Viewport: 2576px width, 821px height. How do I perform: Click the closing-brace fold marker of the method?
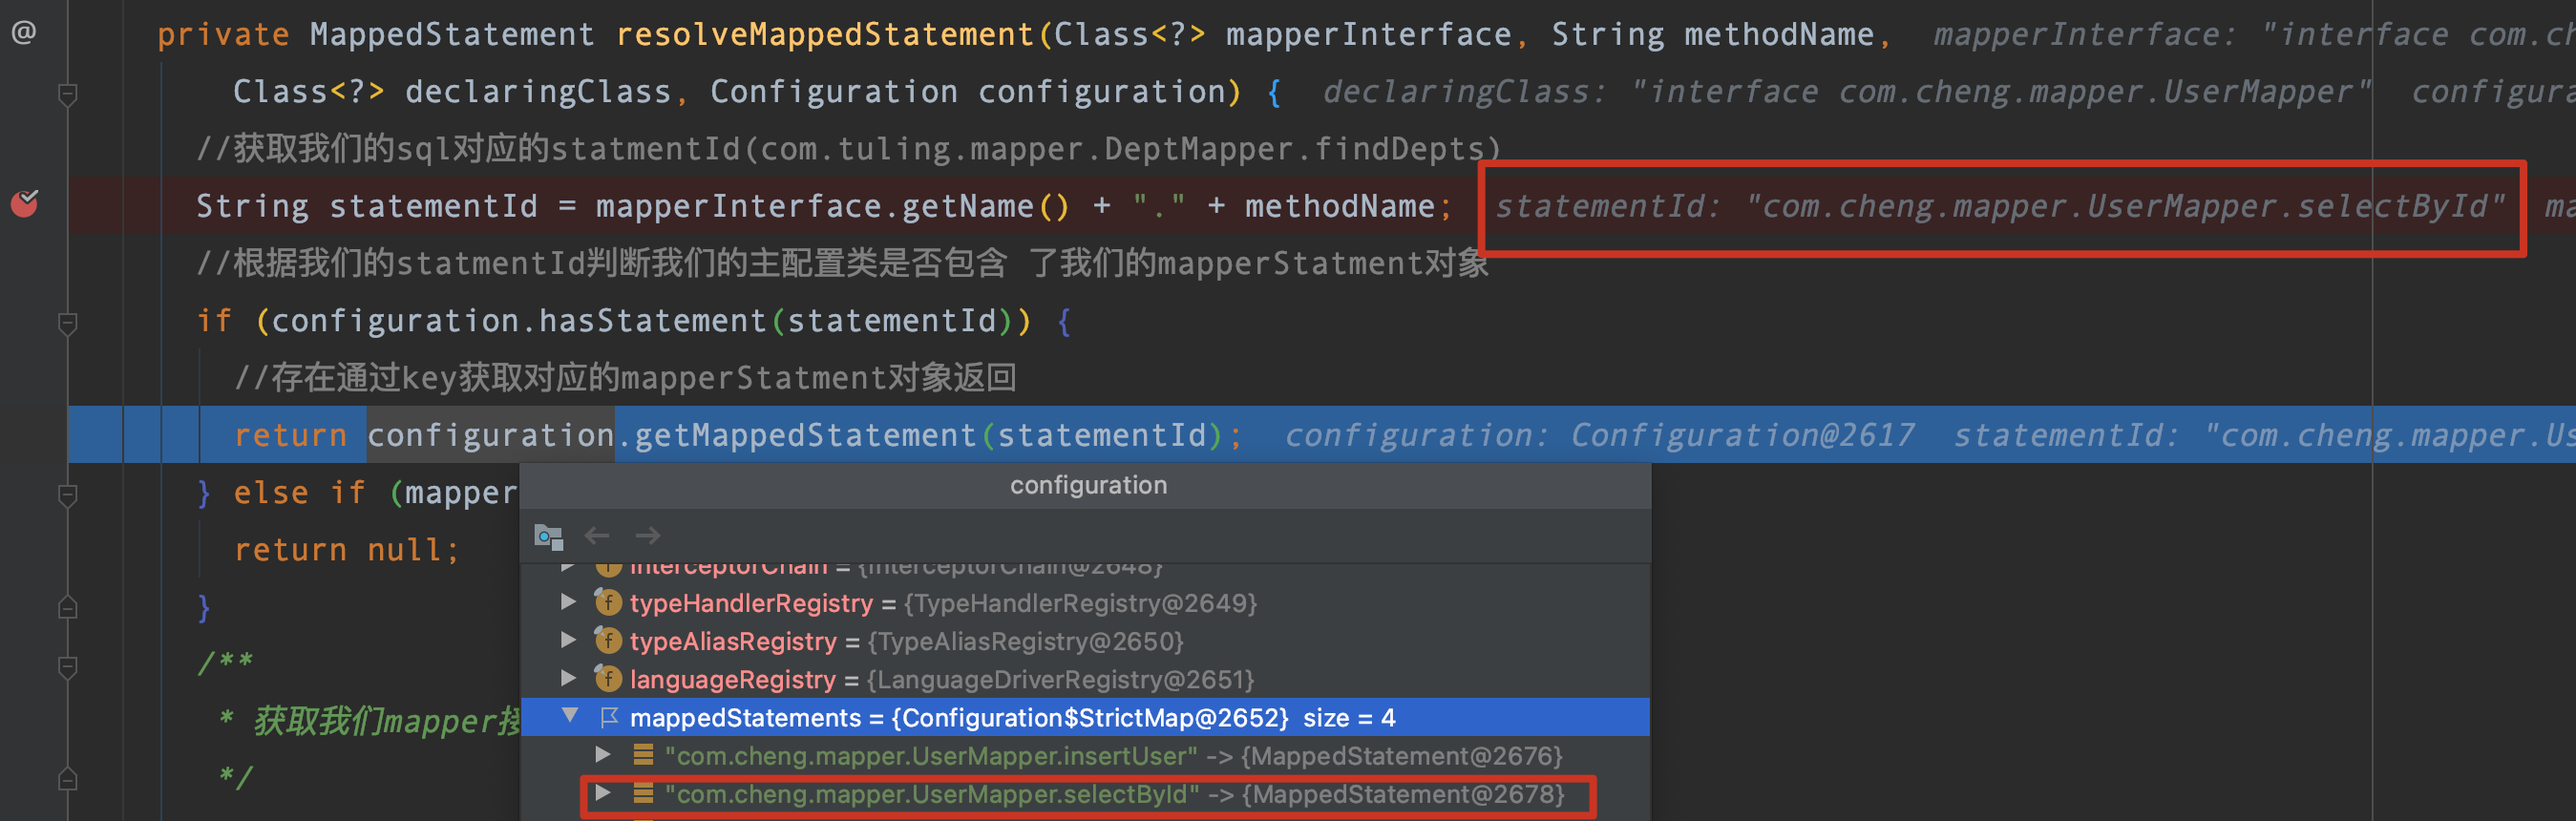[x=68, y=607]
